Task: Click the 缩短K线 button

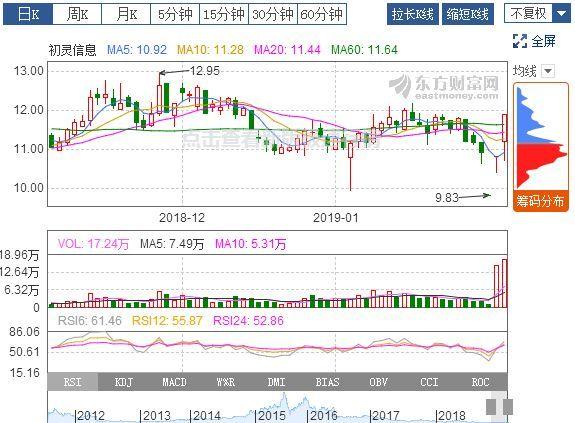Action: pyautogui.click(x=468, y=14)
